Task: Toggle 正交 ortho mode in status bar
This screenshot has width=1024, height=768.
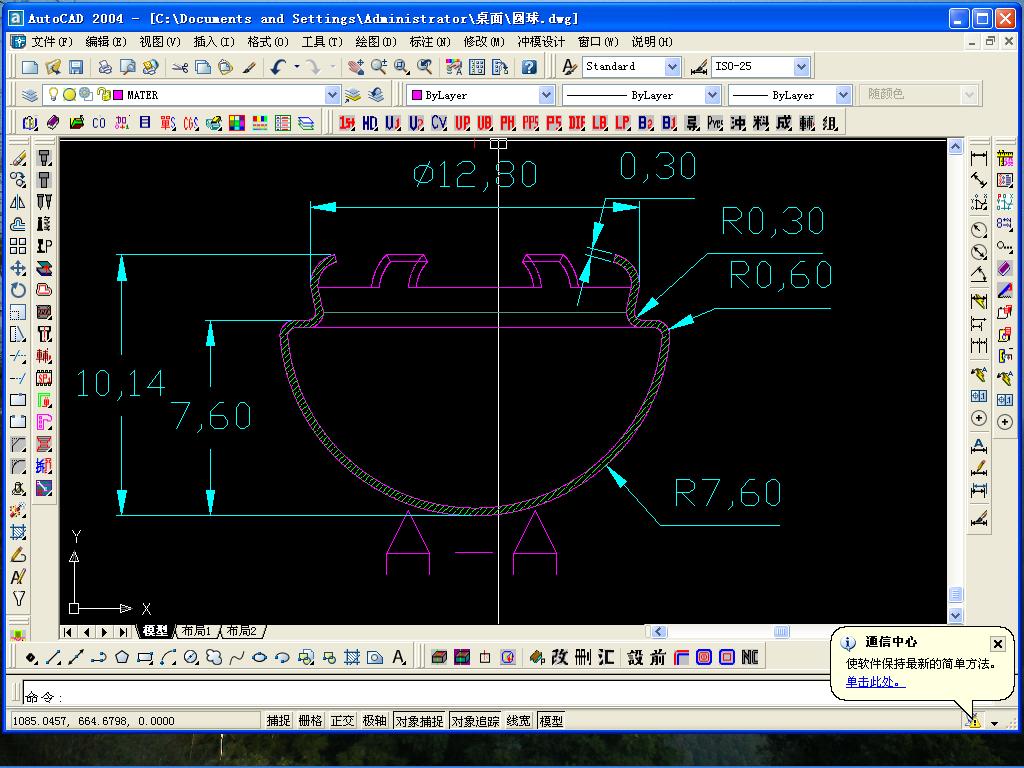Action: click(342, 721)
